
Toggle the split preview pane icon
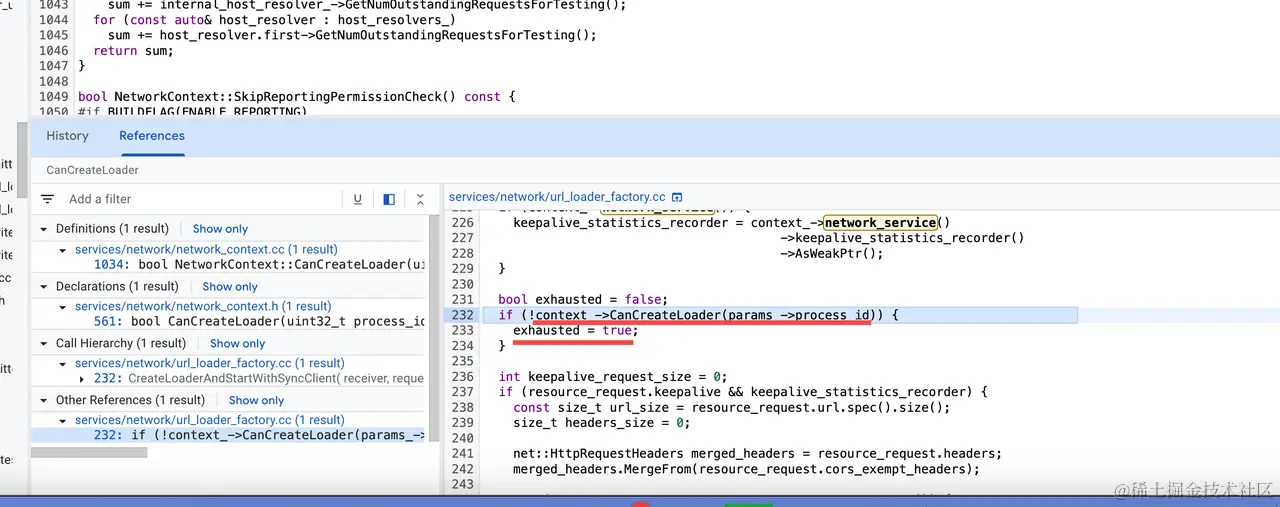(389, 199)
